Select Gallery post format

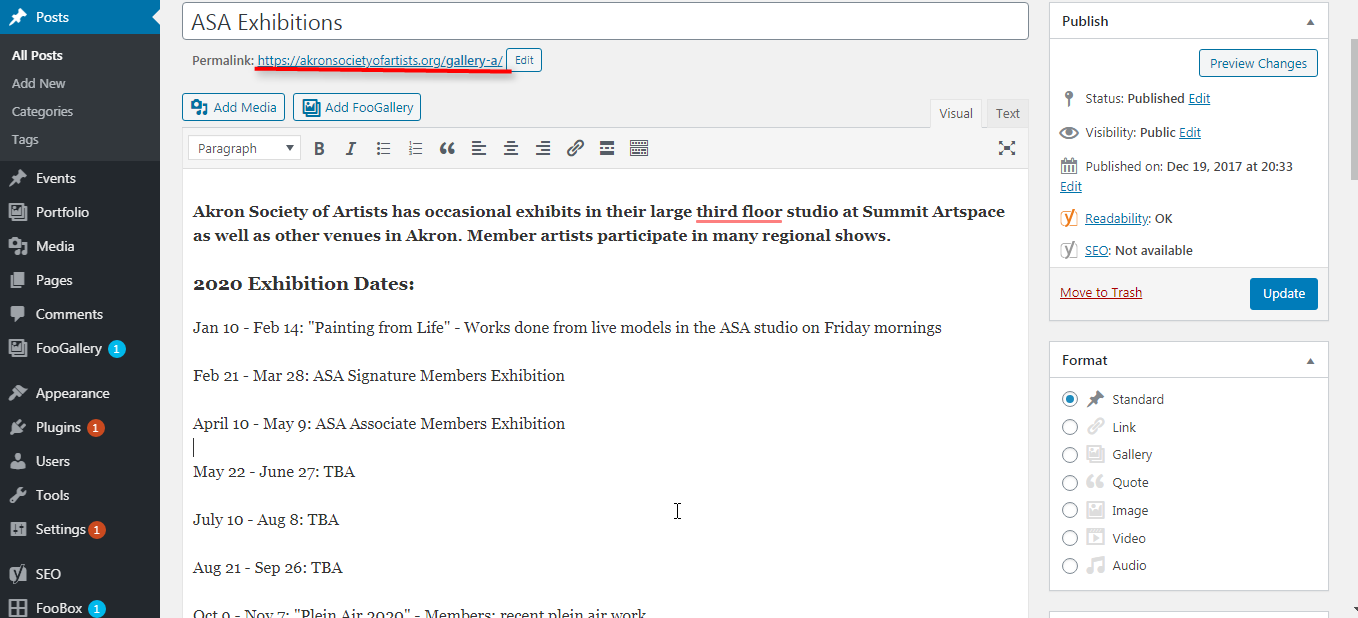(1070, 454)
